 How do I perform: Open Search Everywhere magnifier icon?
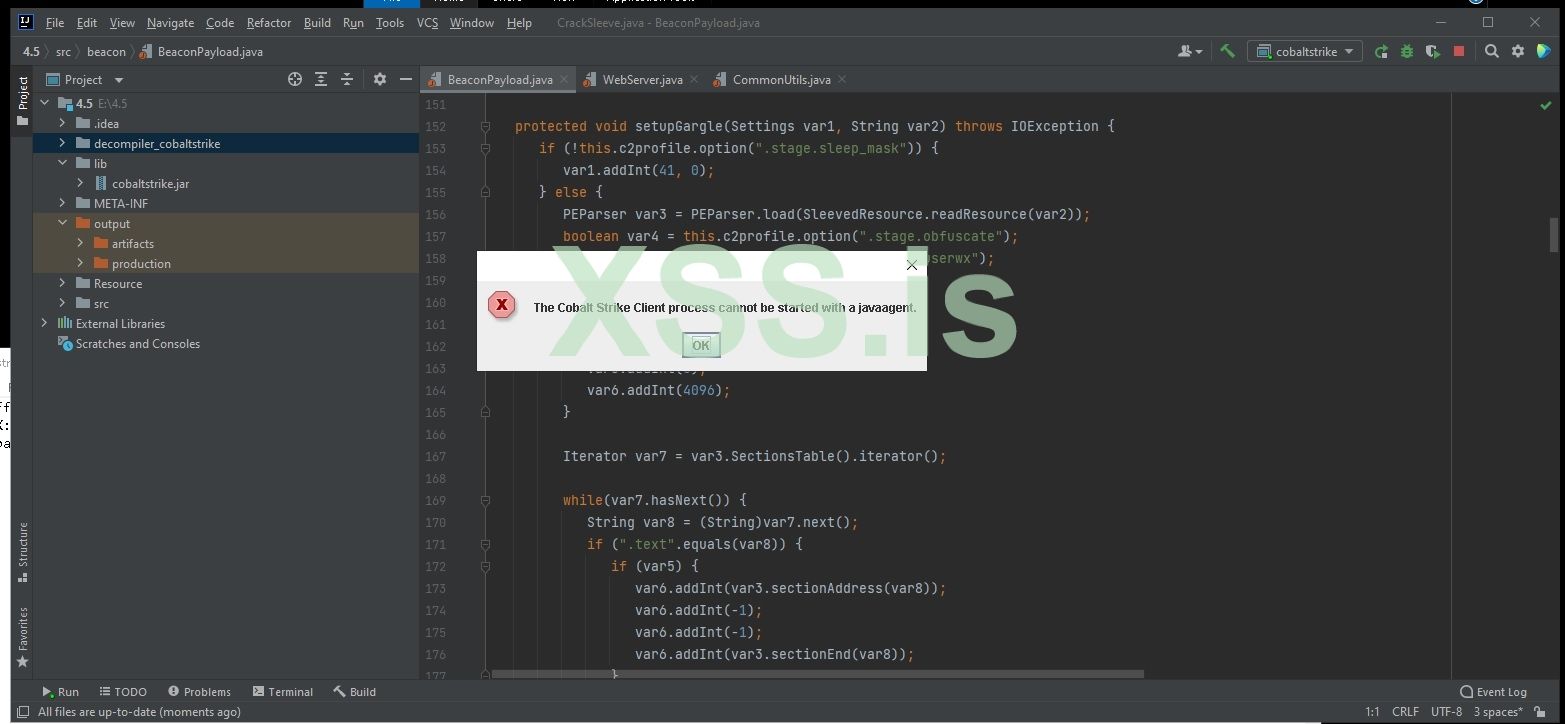click(1491, 51)
